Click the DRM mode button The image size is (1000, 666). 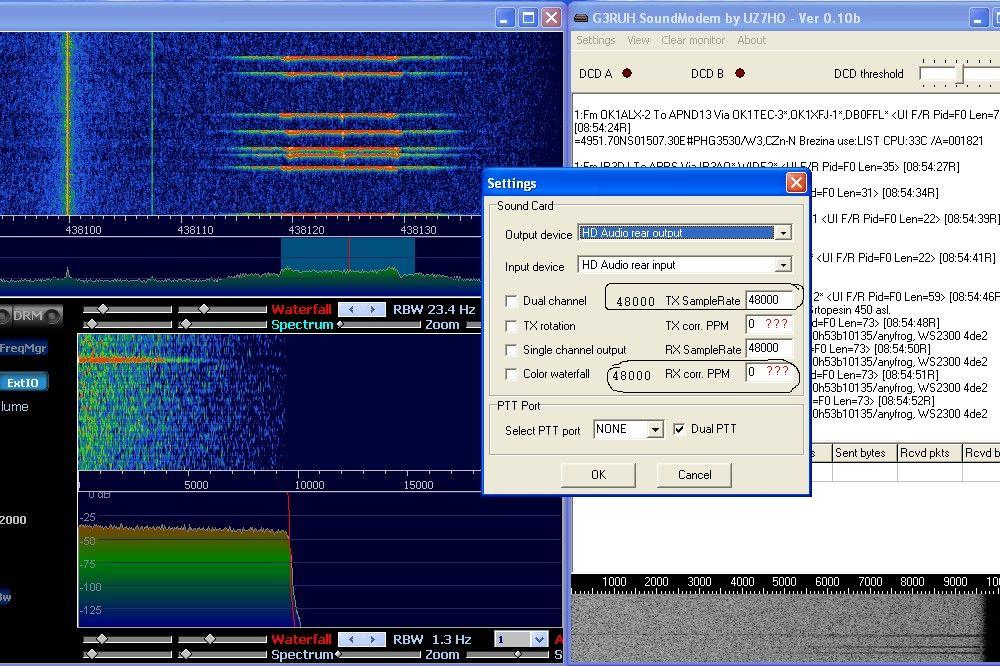tap(27, 316)
